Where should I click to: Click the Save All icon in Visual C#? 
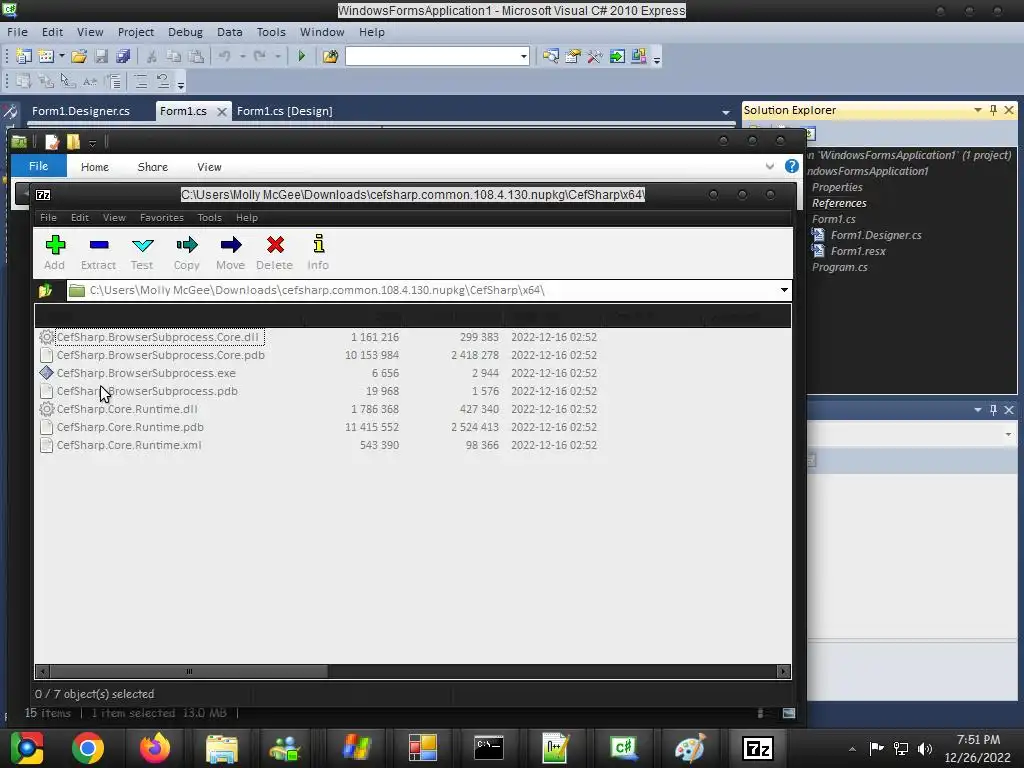point(123,56)
